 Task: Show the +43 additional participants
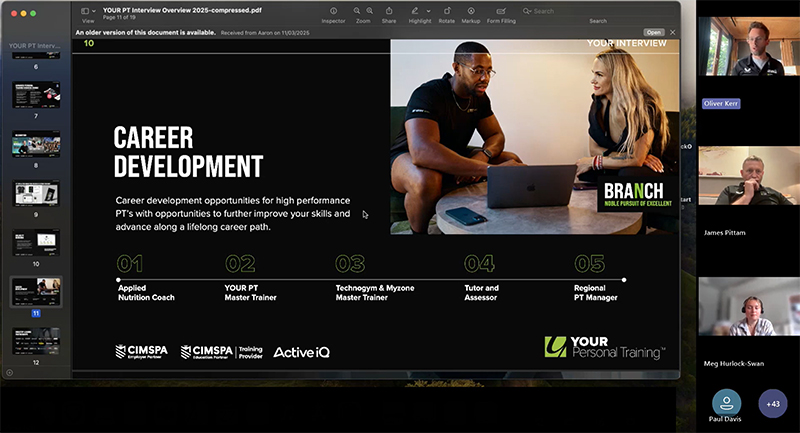(772, 405)
